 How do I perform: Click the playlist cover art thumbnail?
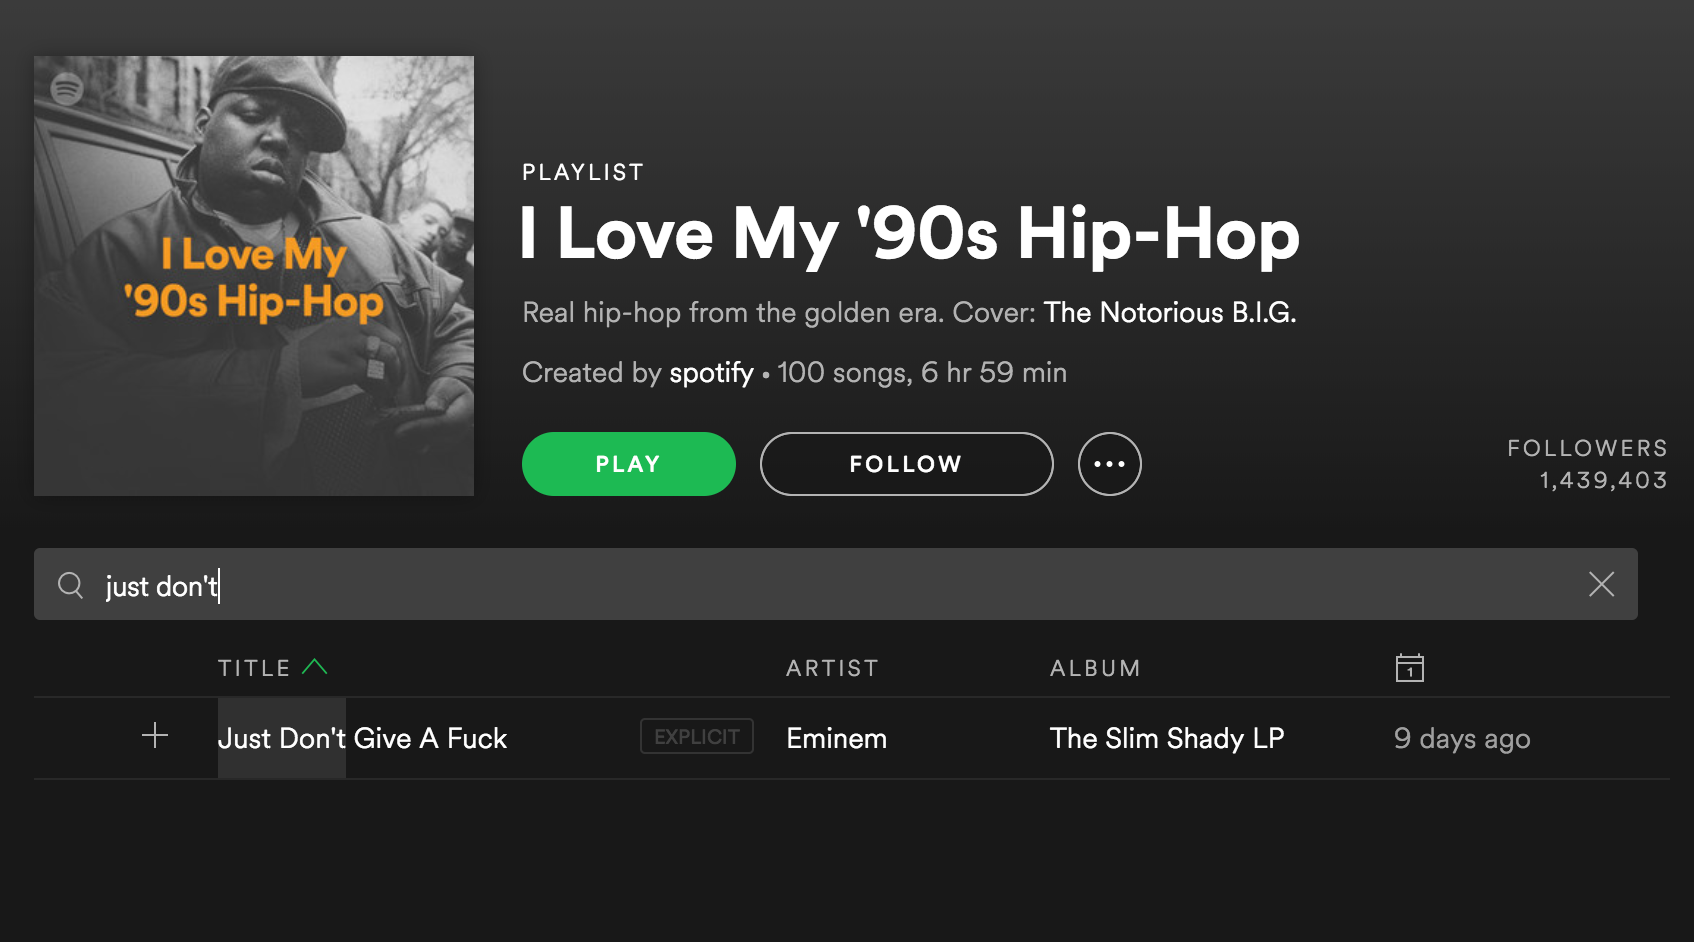point(254,276)
